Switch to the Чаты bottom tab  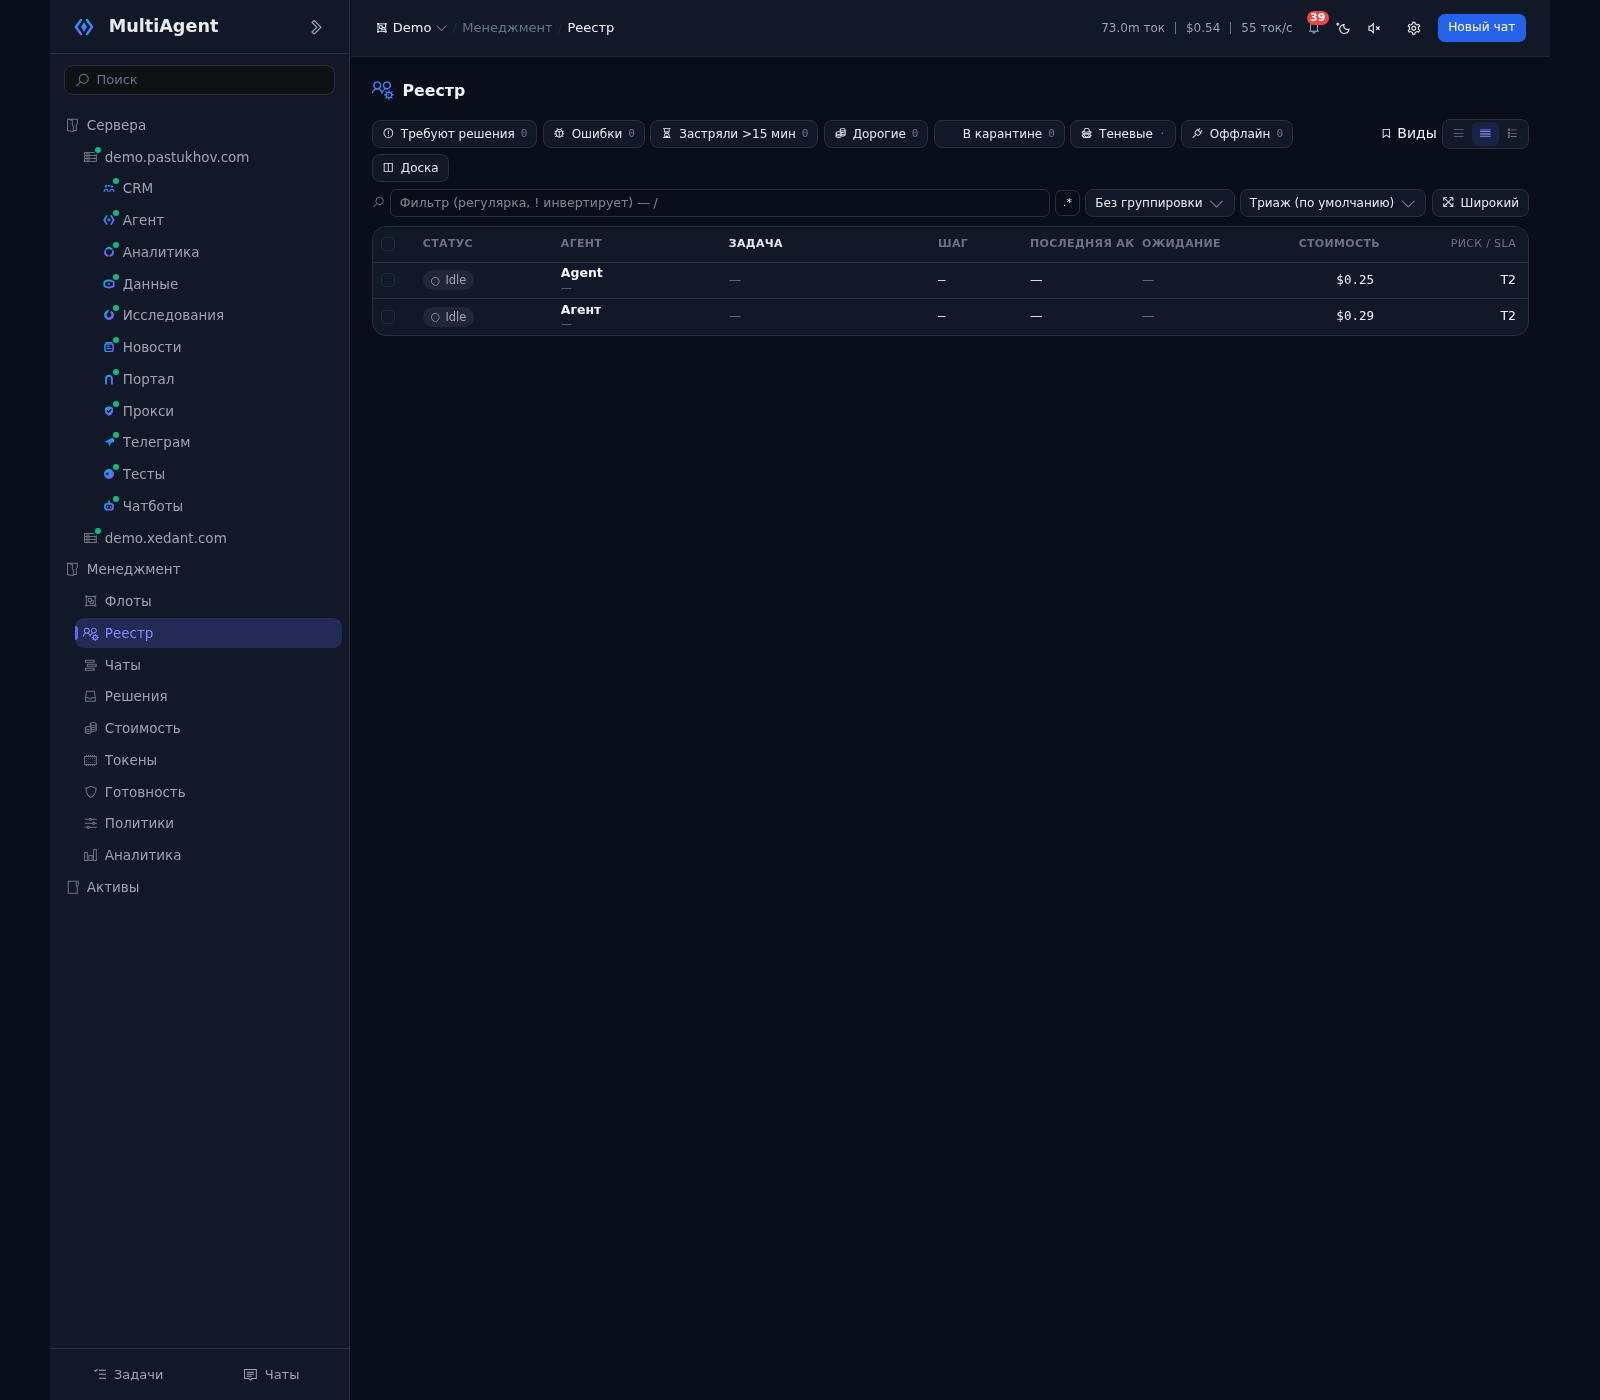click(x=271, y=1375)
